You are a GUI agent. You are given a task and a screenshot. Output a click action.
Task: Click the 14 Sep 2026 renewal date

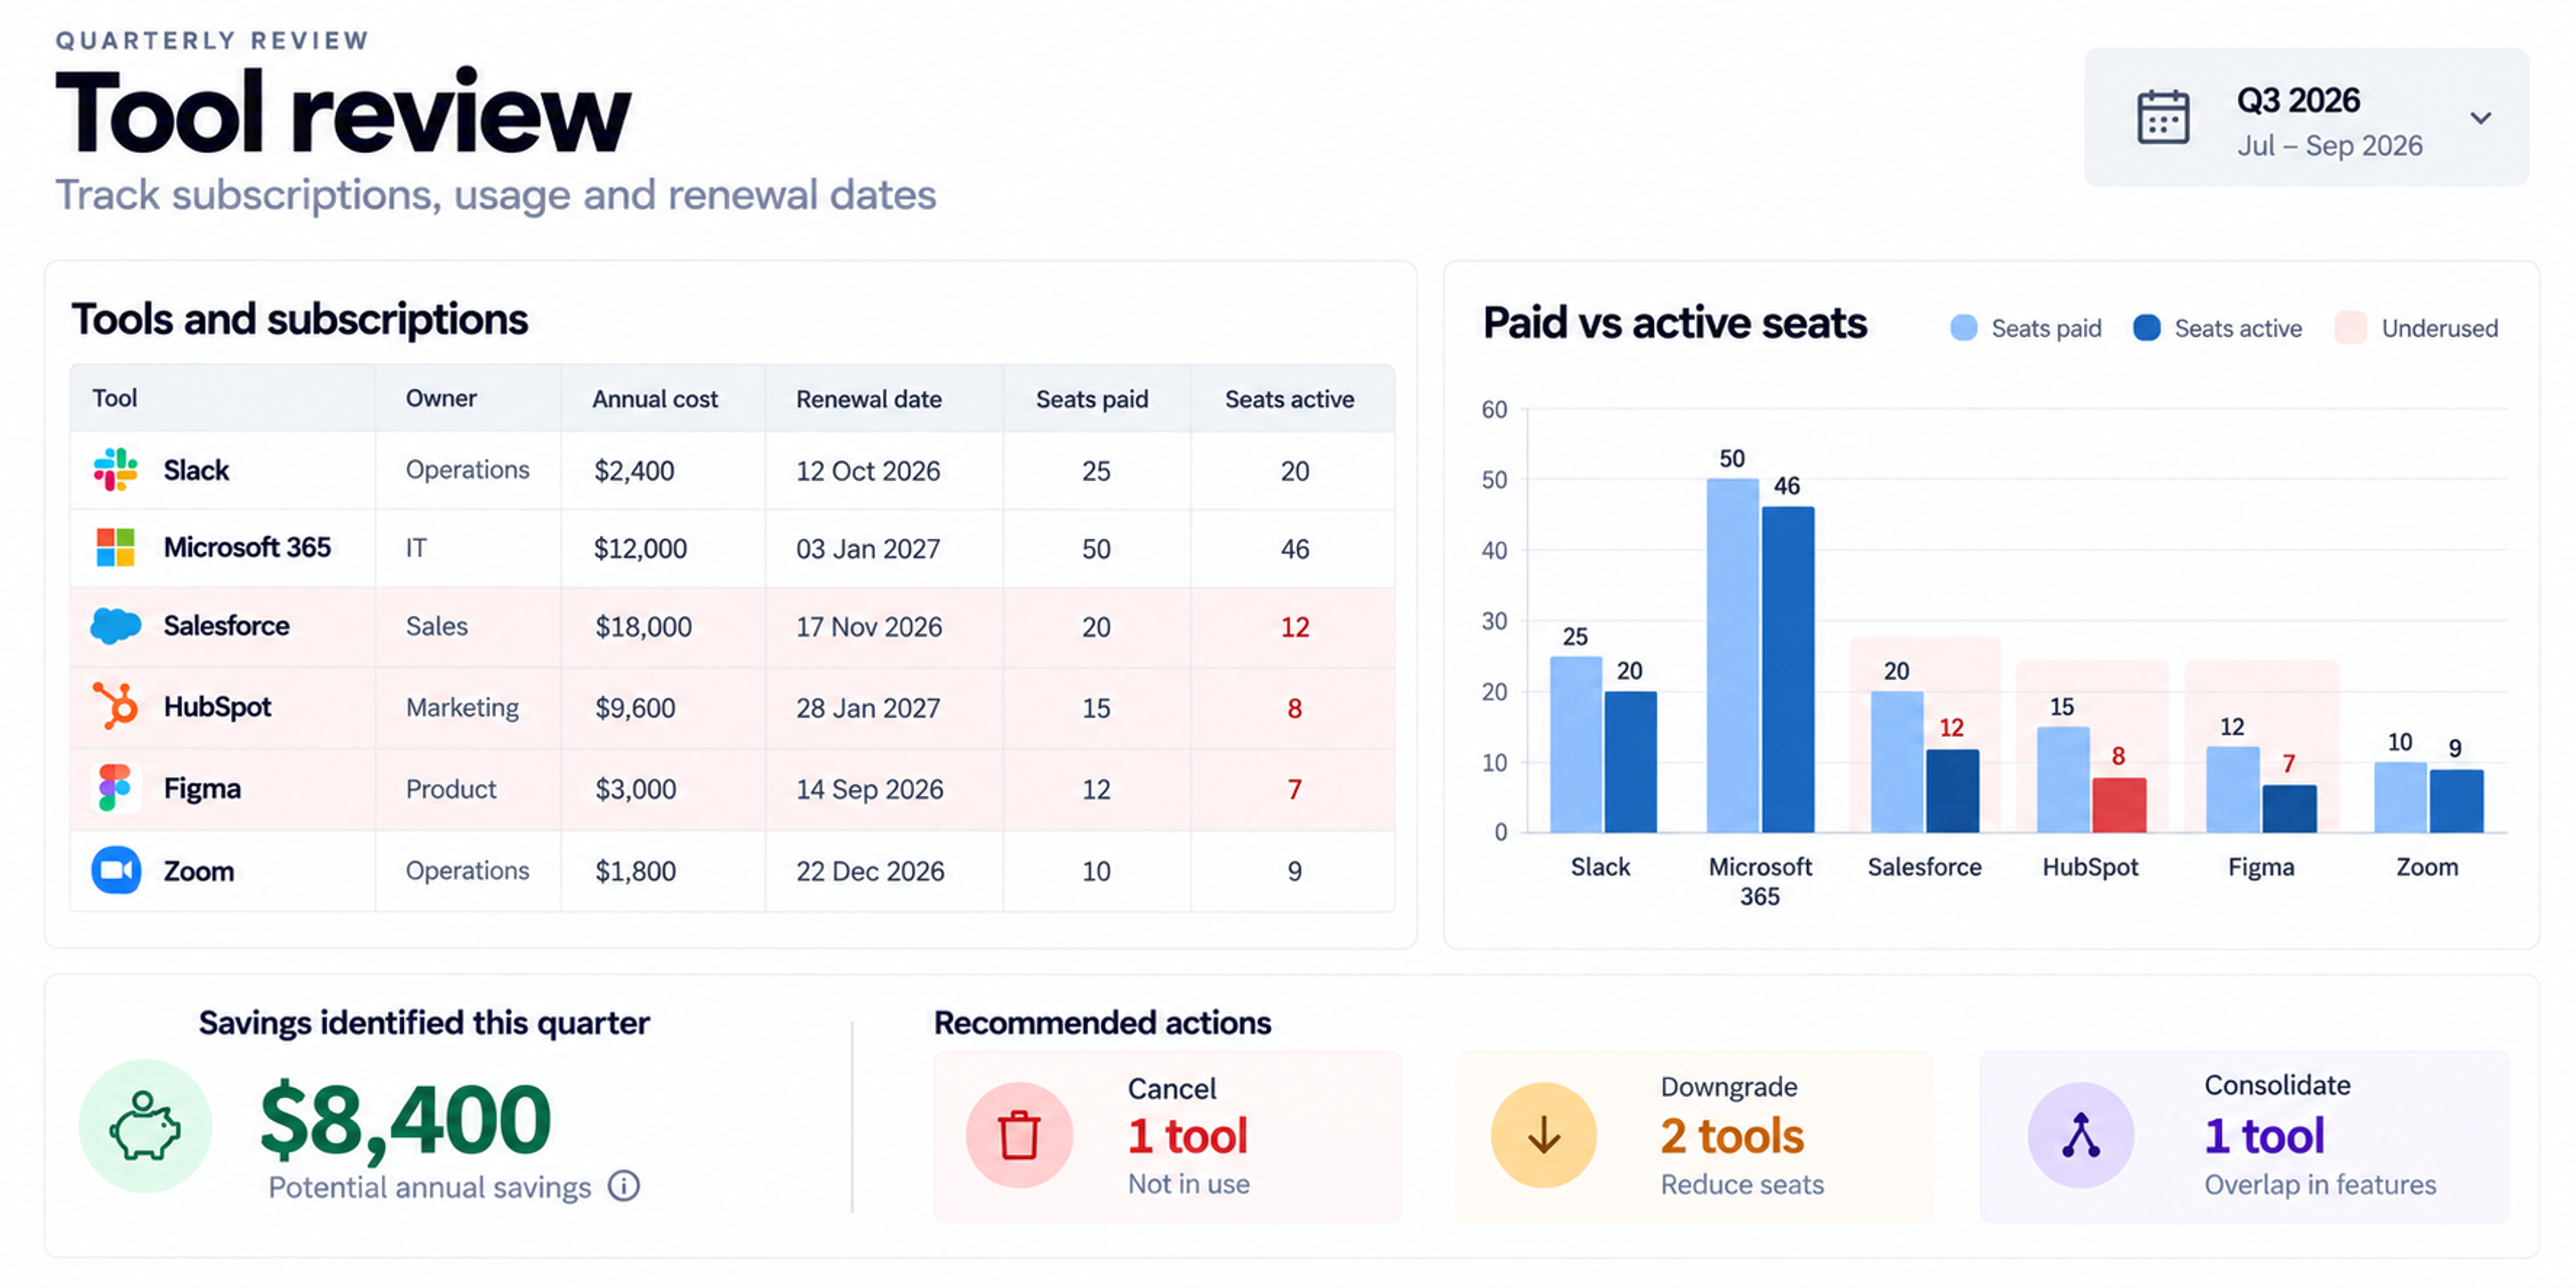tap(870, 789)
